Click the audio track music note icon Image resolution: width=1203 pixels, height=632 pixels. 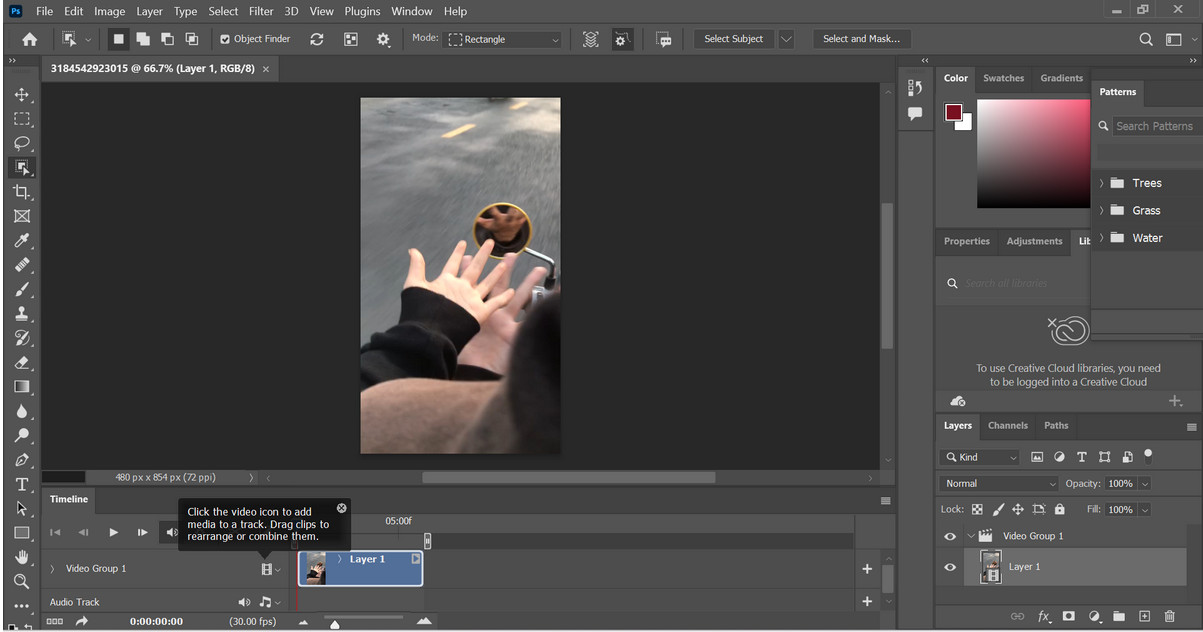(265, 602)
